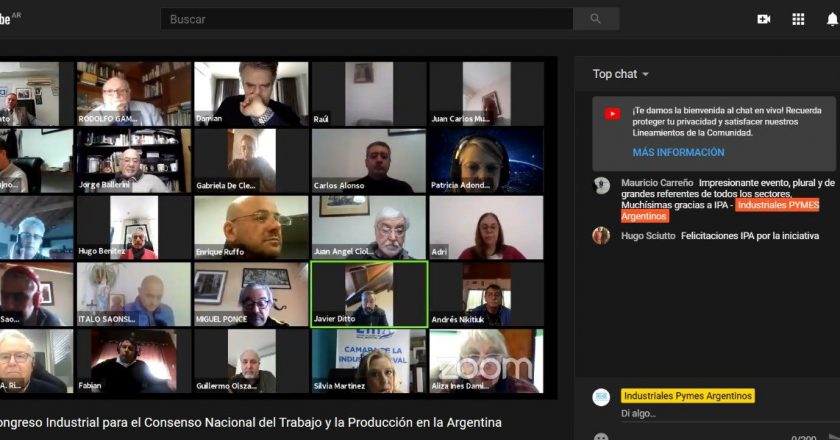Select Andrés Nikitiuk video tile
The width and height of the screenshot is (840, 440).
486,294
